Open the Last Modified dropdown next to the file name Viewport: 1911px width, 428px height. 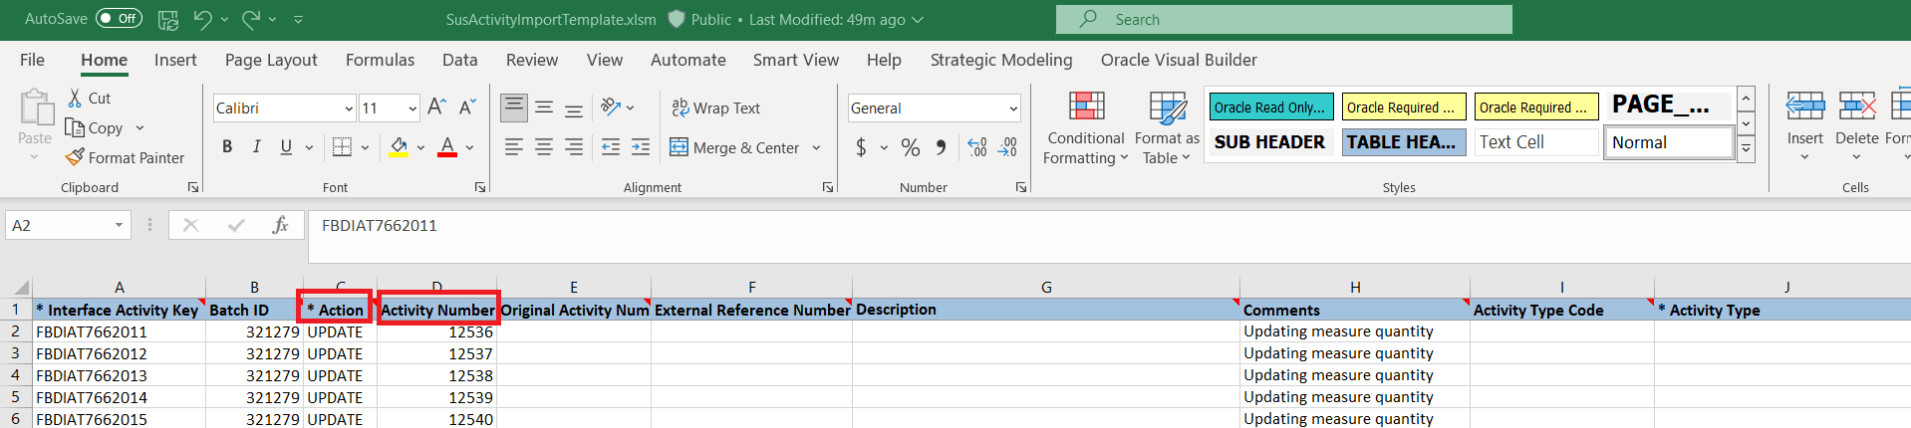click(918, 19)
